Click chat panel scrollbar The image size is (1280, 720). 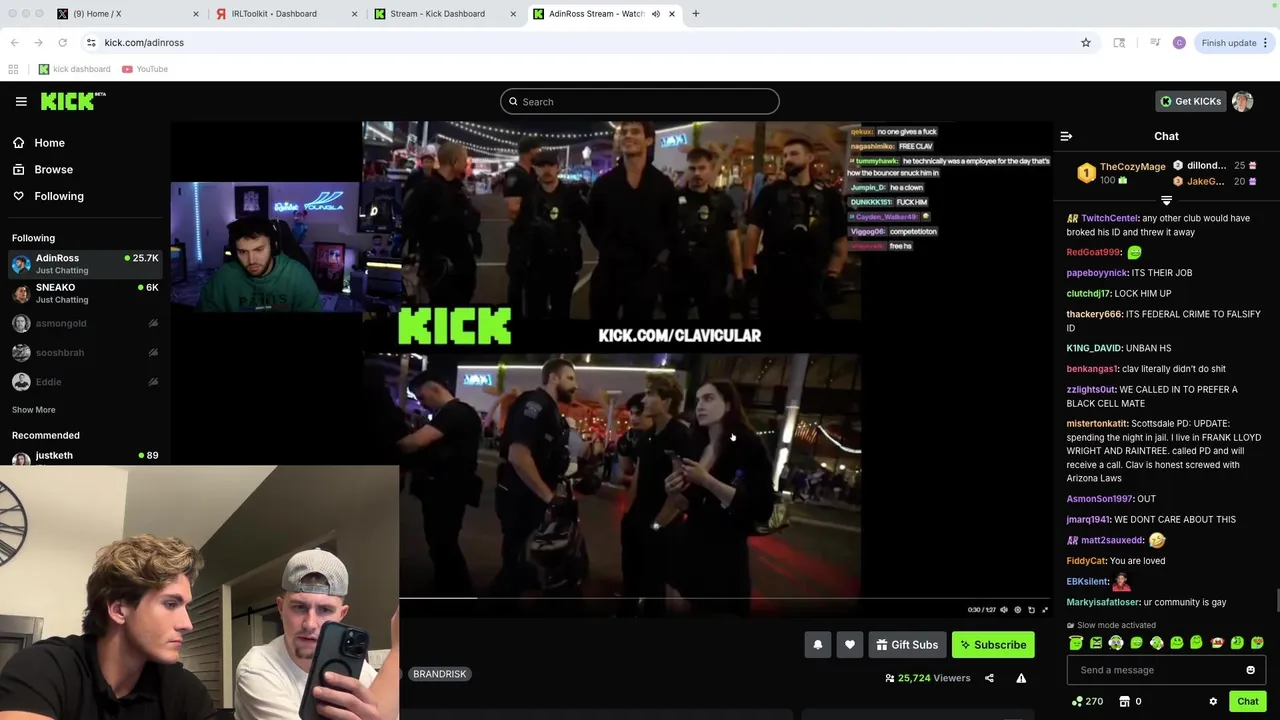pyautogui.click(x=1277, y=600)
